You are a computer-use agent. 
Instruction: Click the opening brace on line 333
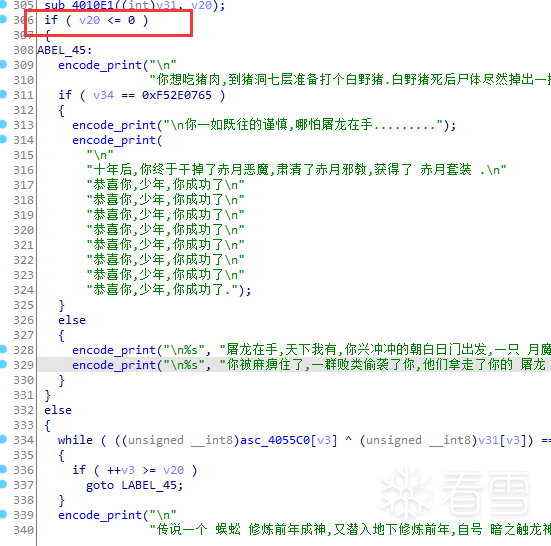point(47,425)
